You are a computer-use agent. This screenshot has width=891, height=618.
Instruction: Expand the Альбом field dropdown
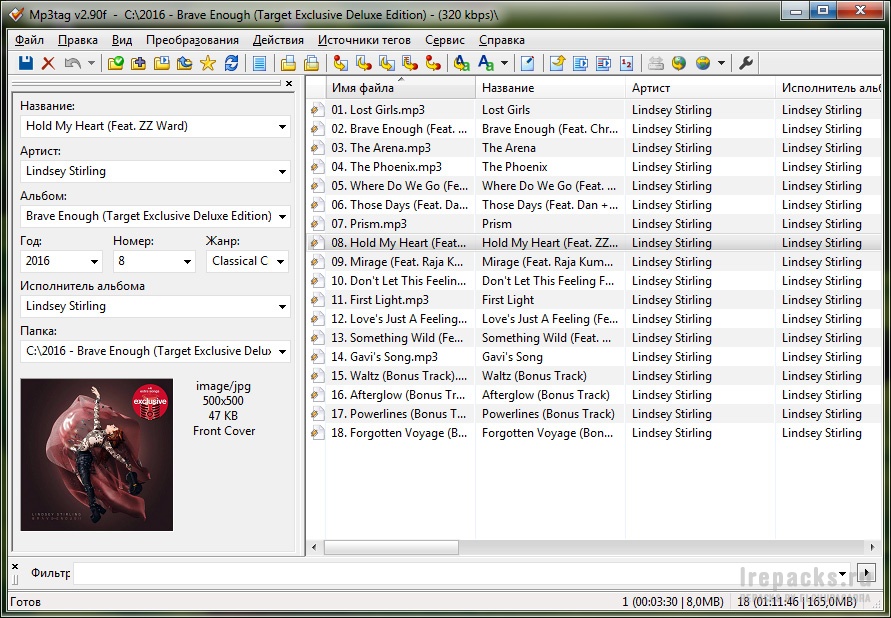tap(283, 216)
